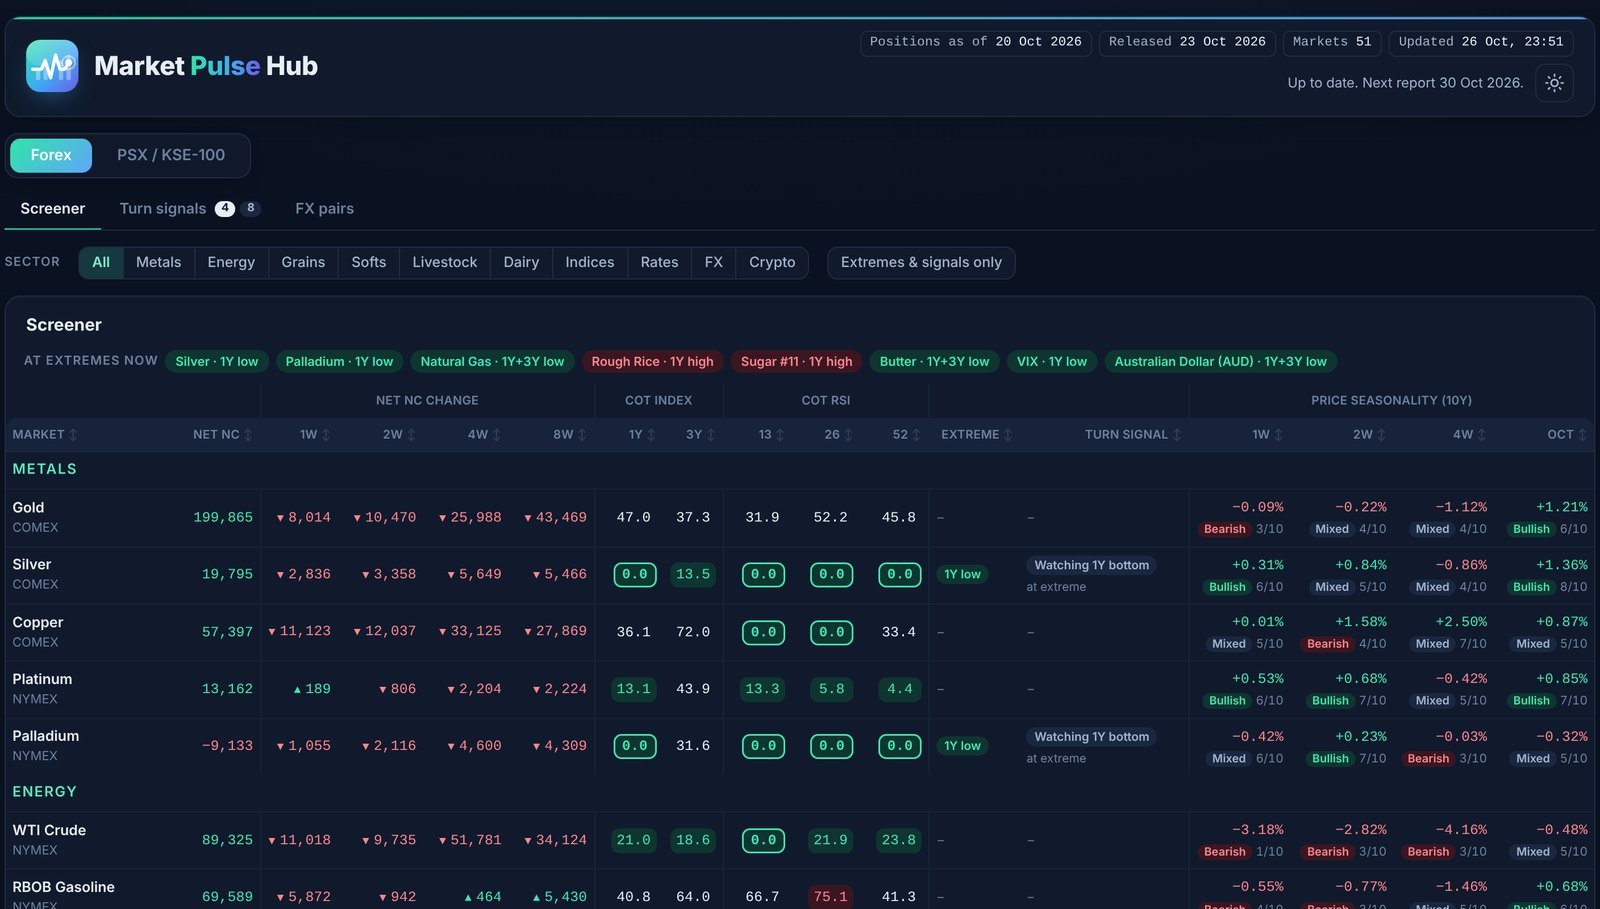Click the Market Pulse Hub logo icon

click(52, 66)
